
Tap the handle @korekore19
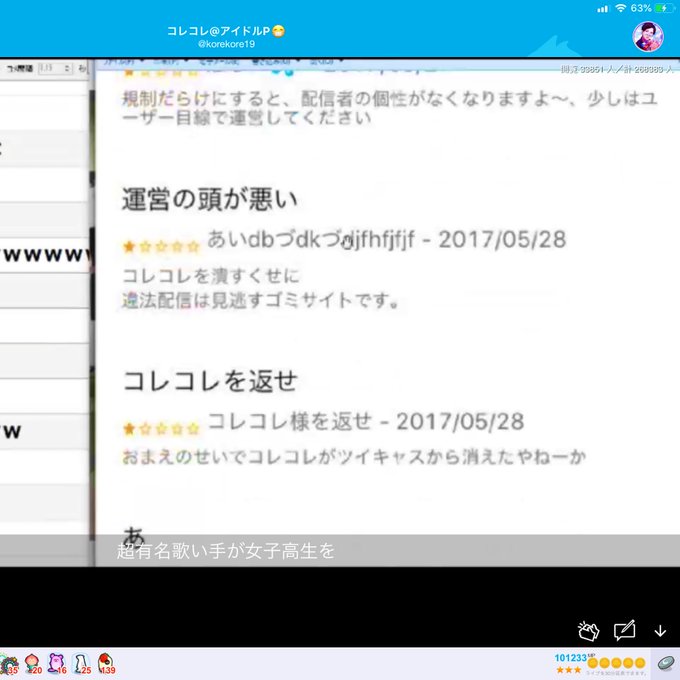[226, 44]
